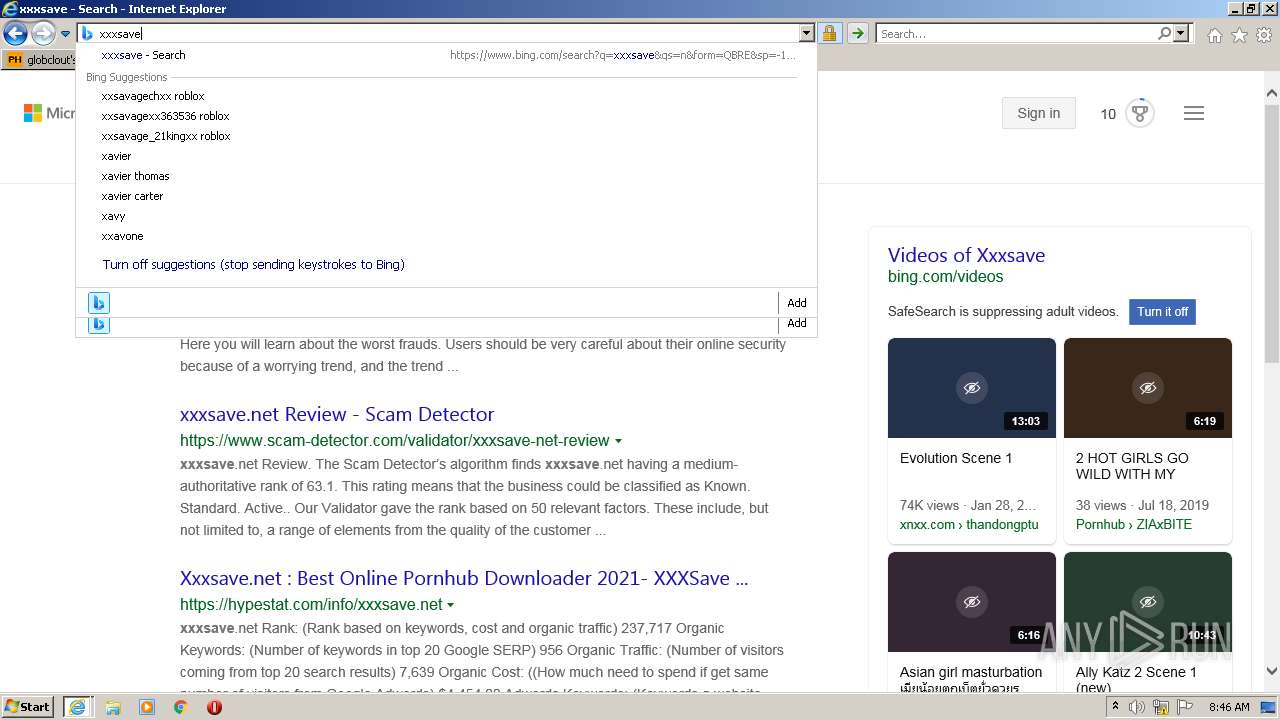Open '2 HOT GIRLS GO WILD WITH MY' title
Viewport: 1280px width, 720px height.
(x=1132, y=466)
